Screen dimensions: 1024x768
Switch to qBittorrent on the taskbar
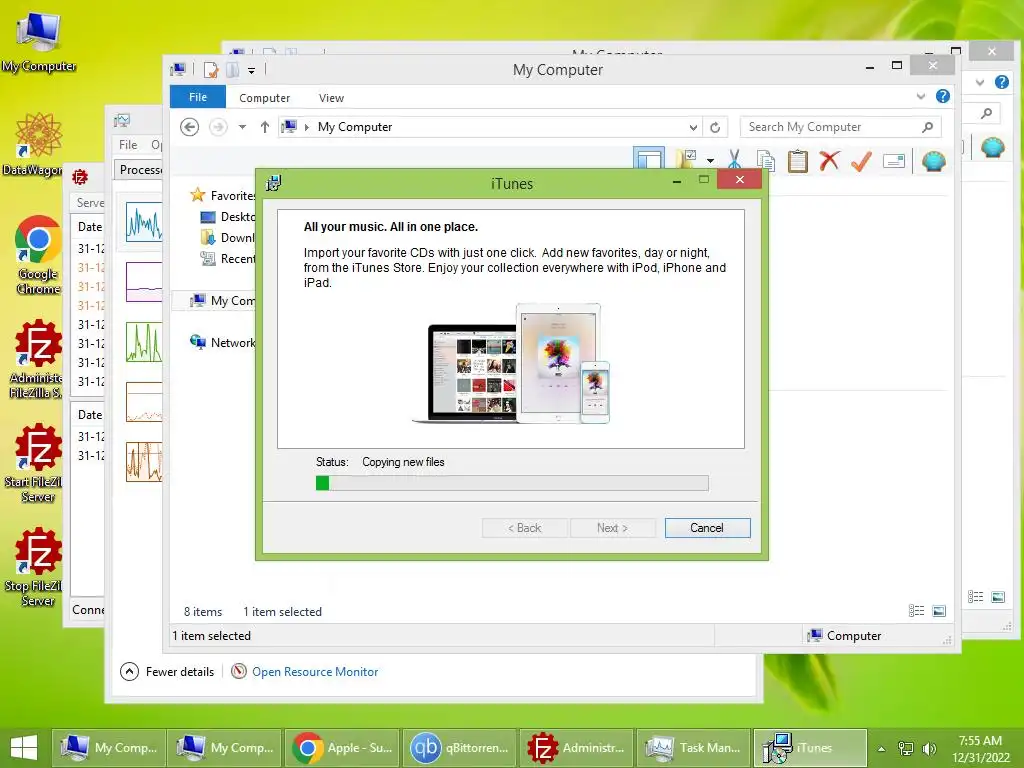coord(458,748)
